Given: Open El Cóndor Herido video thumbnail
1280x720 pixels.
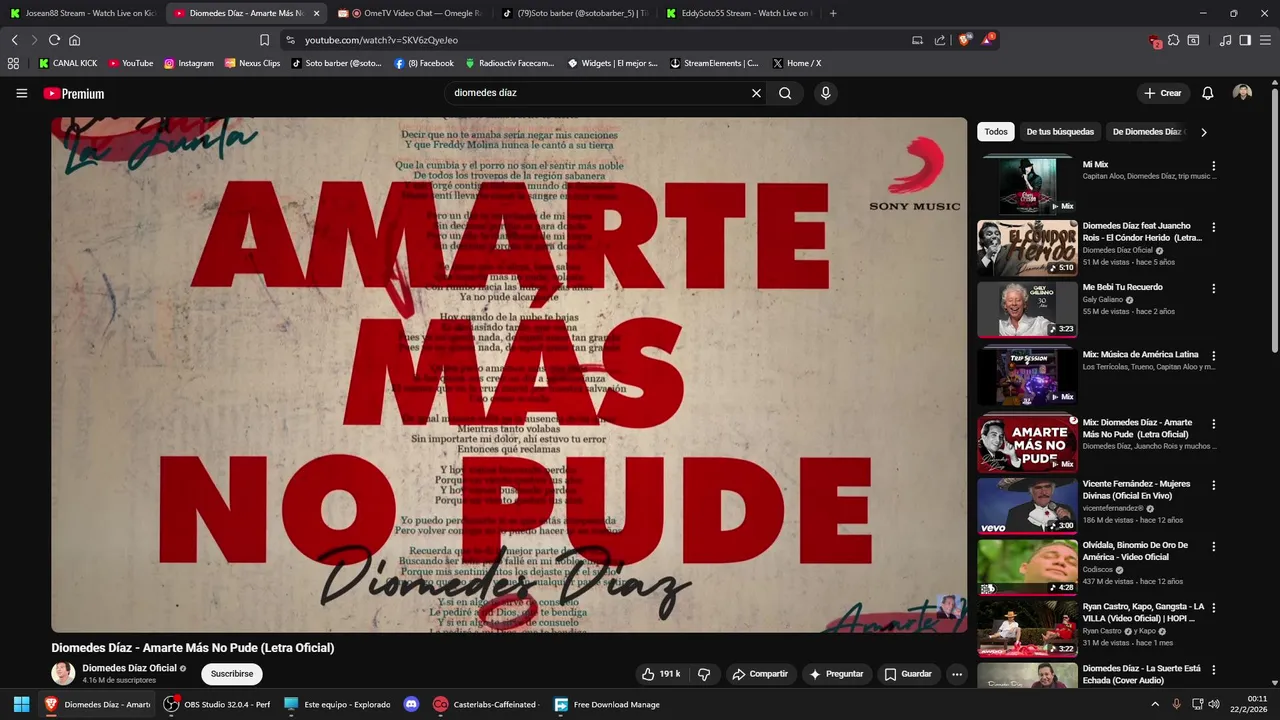Looking at the screenshot, I should pos(1027,248).
